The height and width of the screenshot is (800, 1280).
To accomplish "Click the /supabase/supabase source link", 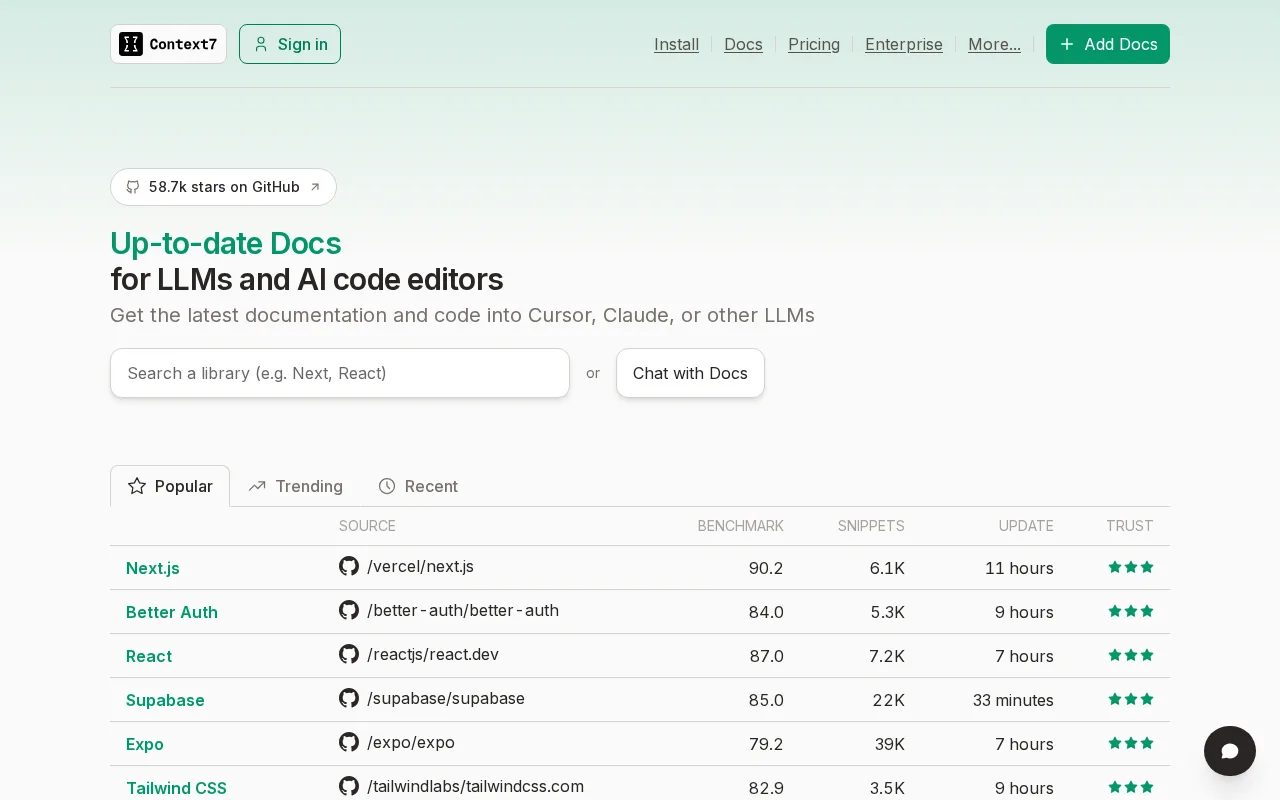I will click(446, 698).
